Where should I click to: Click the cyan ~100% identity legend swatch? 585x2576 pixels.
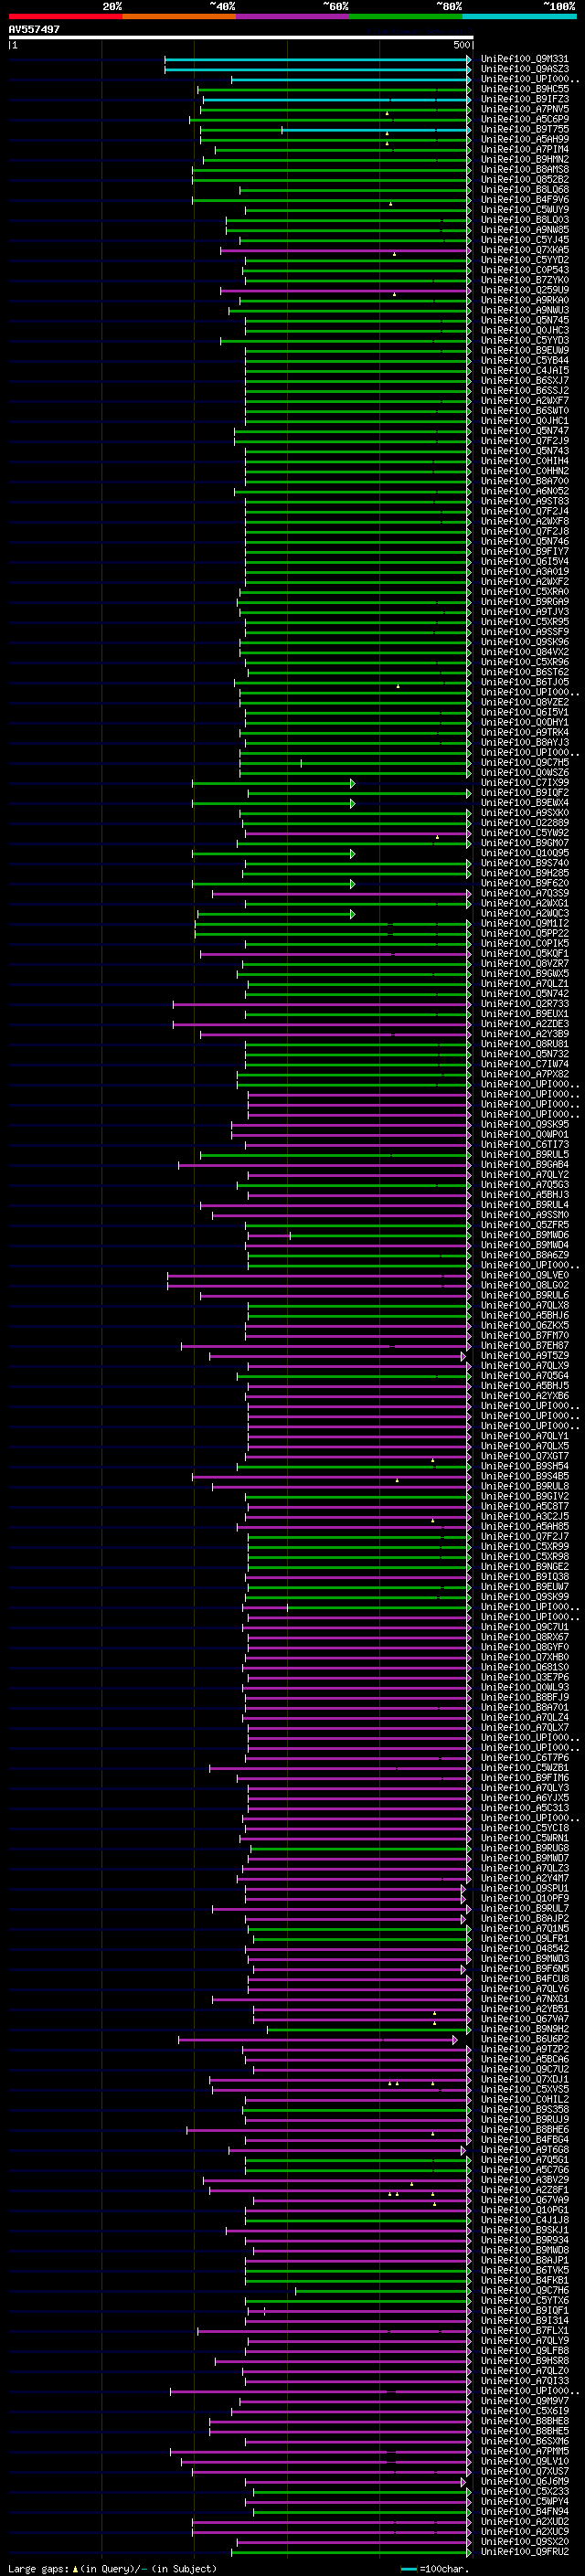[519, 17]
